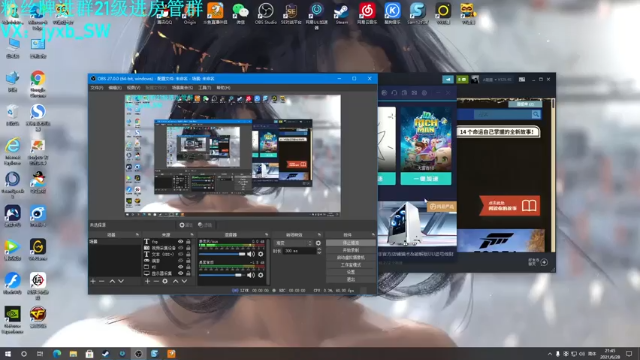Viewport: 640px width, 360px height.
Task: Open the 工具 menu in OBS
Action: click(x=204, y=88)
